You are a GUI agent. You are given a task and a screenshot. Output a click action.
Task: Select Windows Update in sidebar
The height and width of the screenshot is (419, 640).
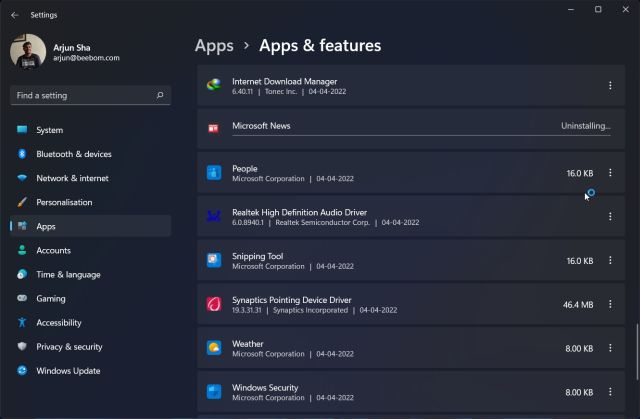68,371
